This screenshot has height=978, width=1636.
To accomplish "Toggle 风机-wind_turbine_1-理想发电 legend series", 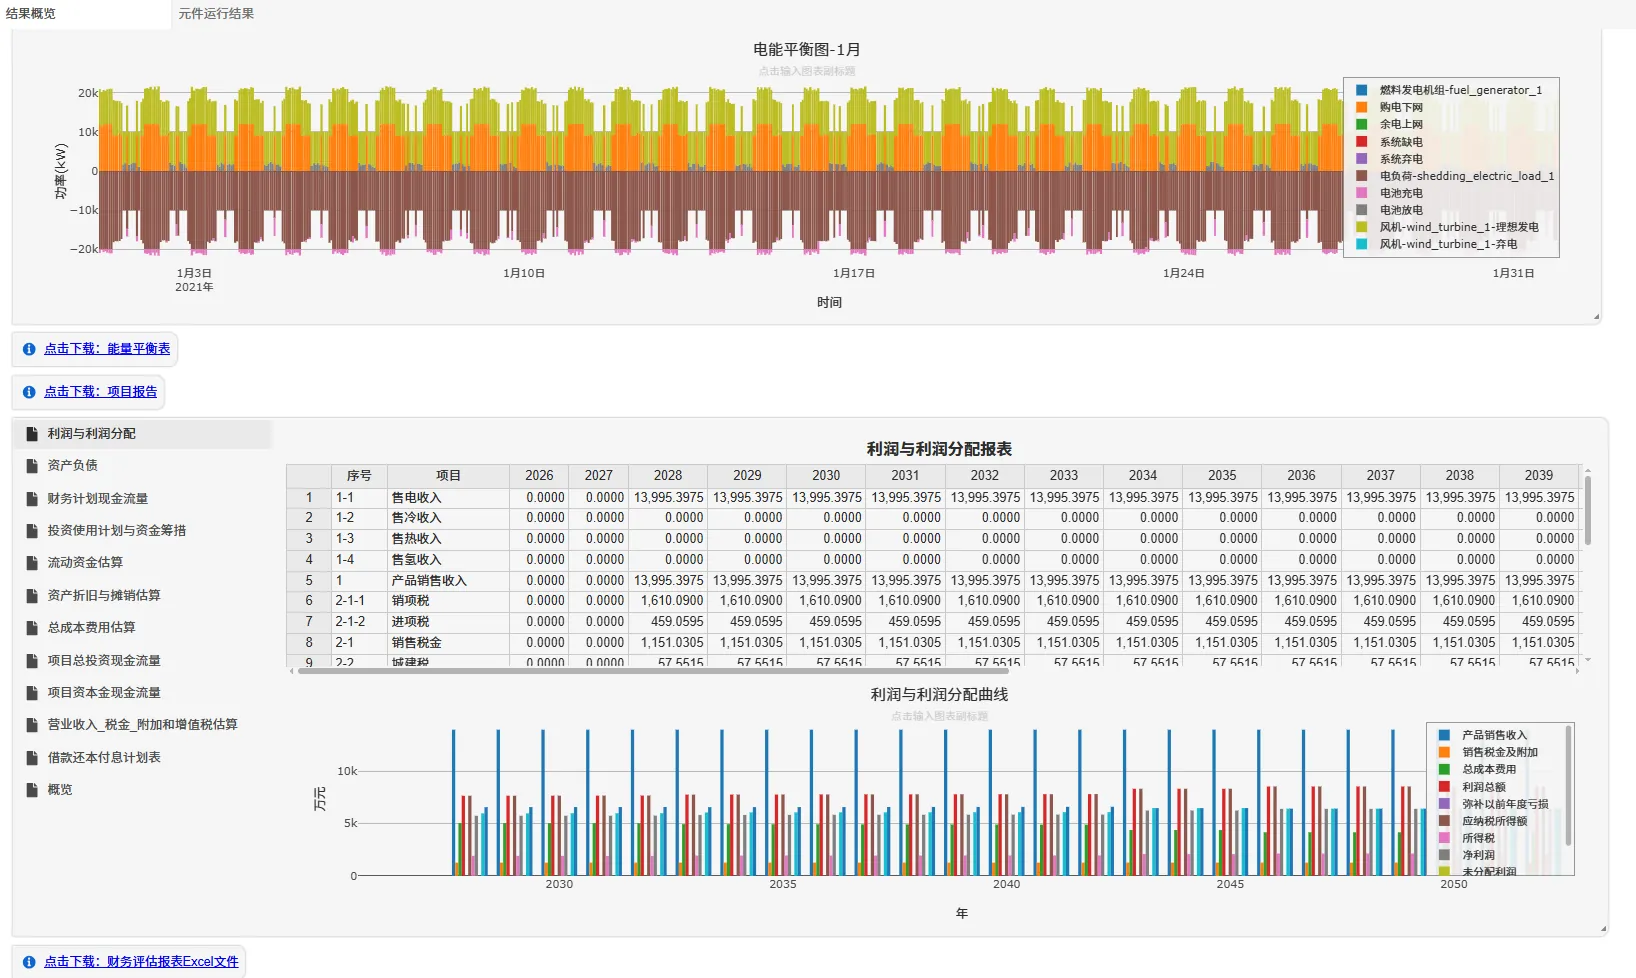I will point(1447,227).
